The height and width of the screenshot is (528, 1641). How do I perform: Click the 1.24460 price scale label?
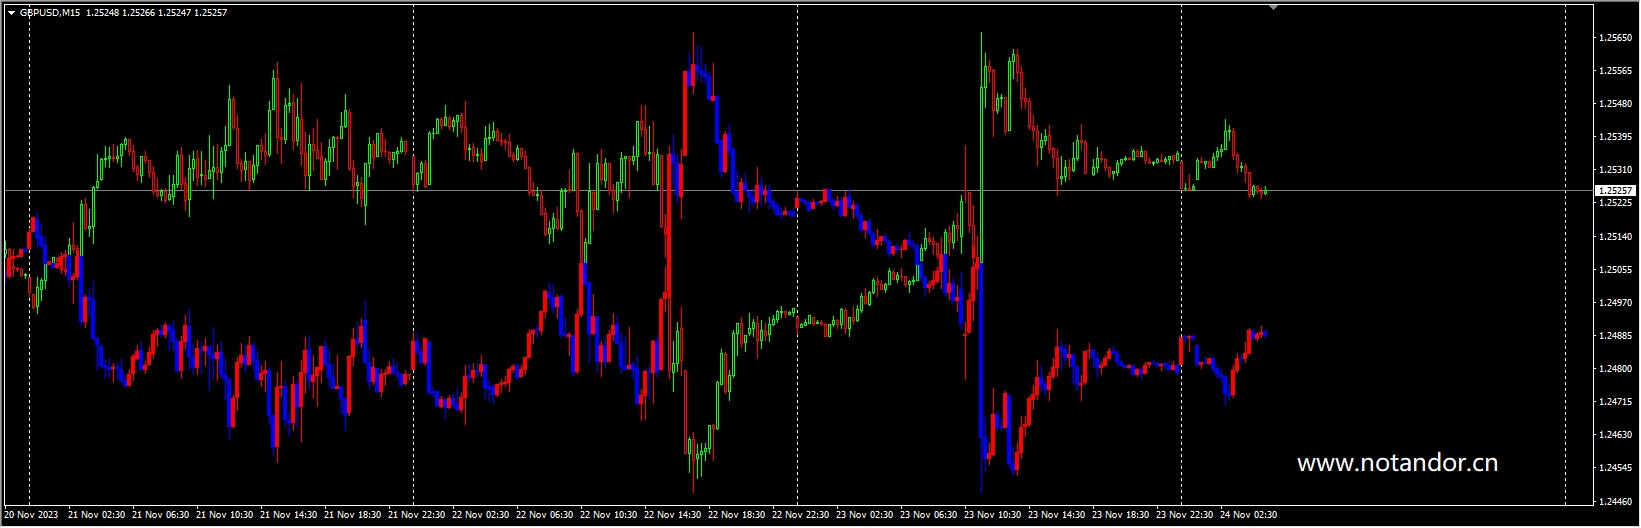pos(1617,501)
